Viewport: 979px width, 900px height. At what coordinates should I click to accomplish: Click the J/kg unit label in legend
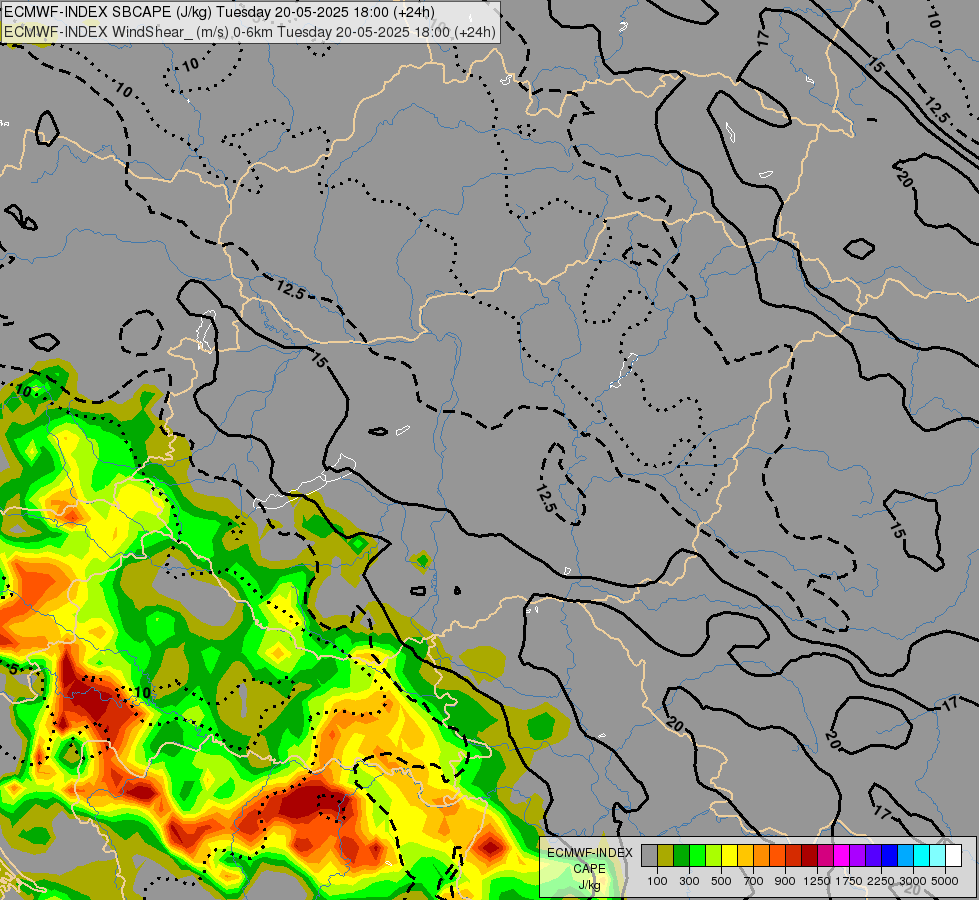point(589,885)
